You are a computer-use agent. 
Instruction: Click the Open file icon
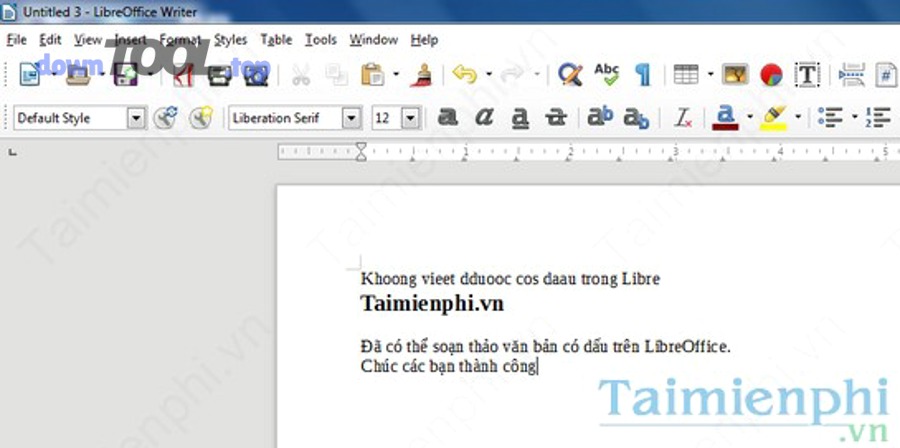click(78, 74)
